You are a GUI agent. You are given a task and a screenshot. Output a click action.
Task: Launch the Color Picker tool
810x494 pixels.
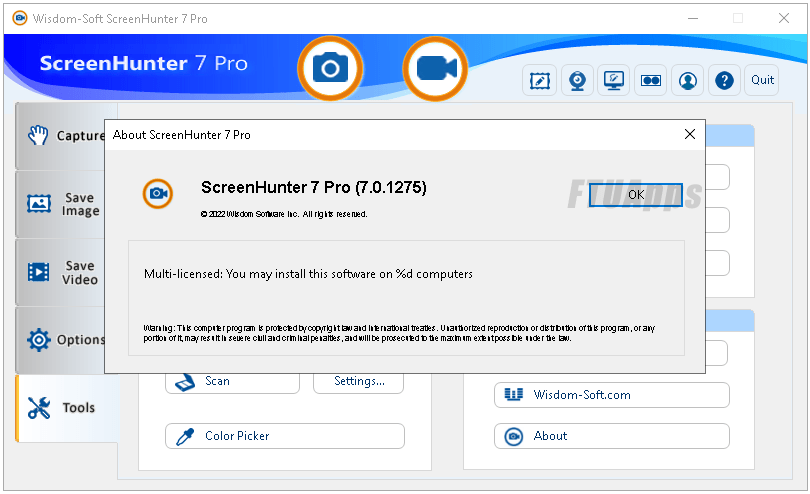pos(285,436)
